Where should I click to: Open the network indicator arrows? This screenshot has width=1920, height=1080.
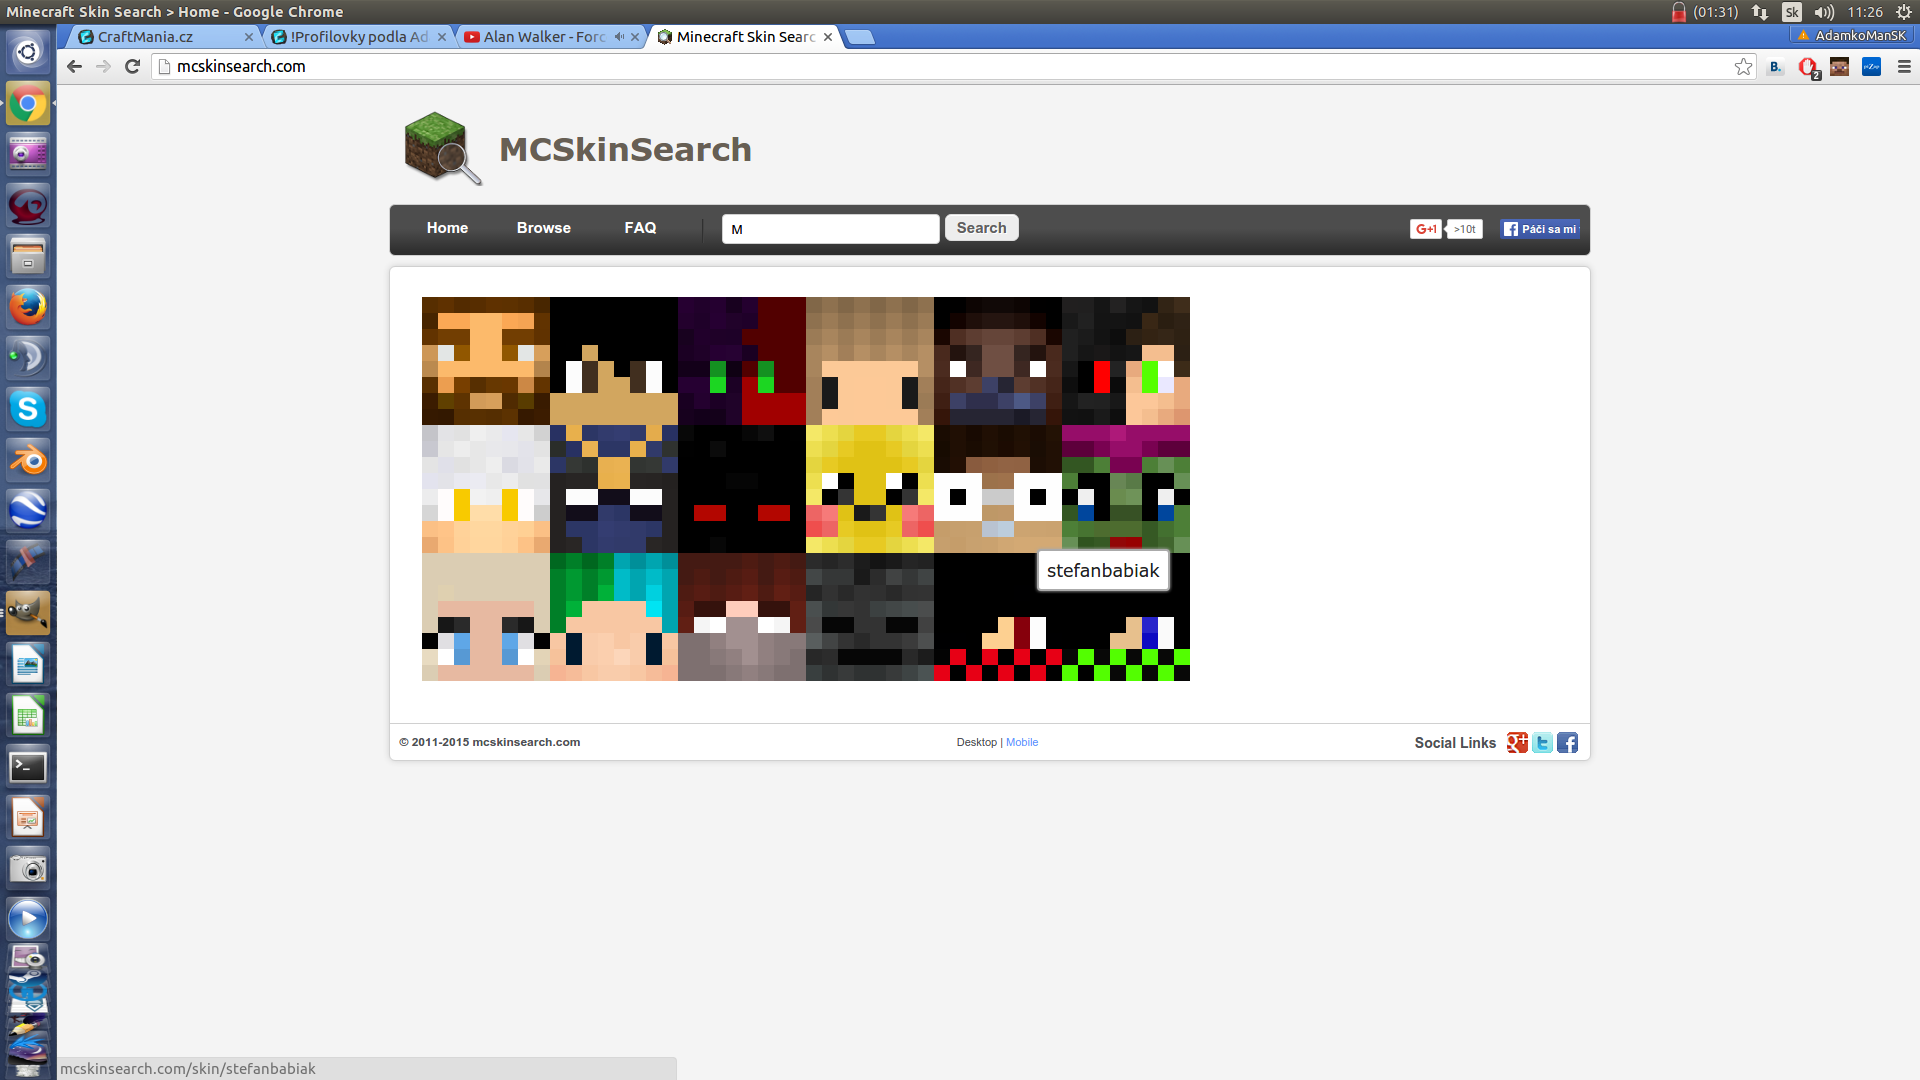(1760, 12)
